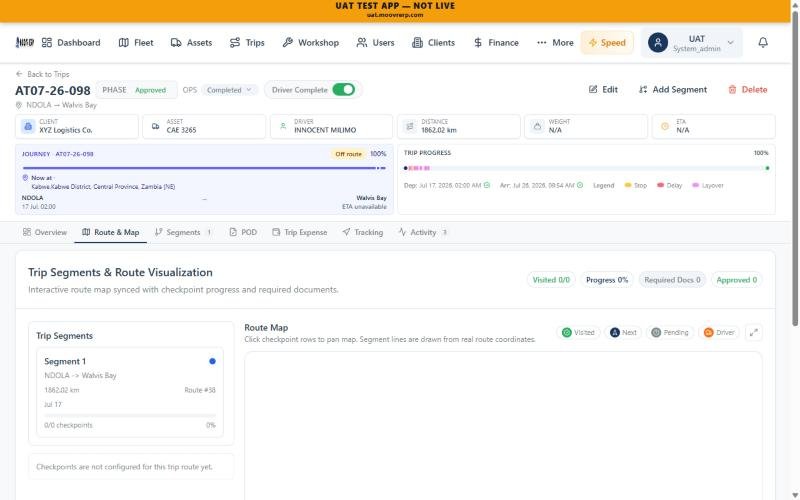Click the trip ID AT07-26-098 heading
Viewport: 800px width, 500px height.
pyautogui.click(x=53, y=91)
